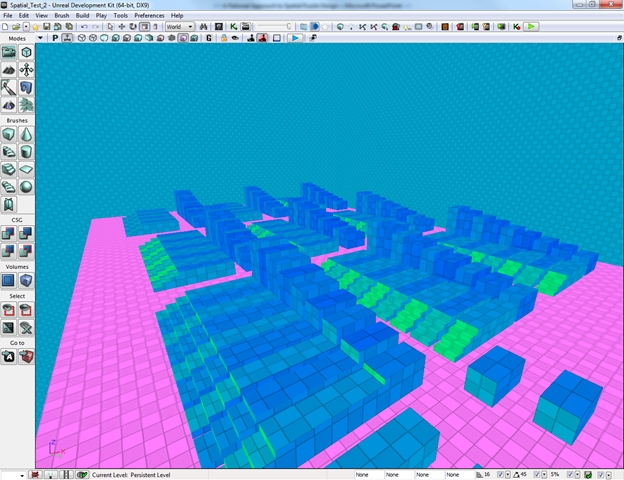The height and width of the screenshot is (480, 624).
Task: Open the Content Browser (star icon)
Action: (35, 27)
